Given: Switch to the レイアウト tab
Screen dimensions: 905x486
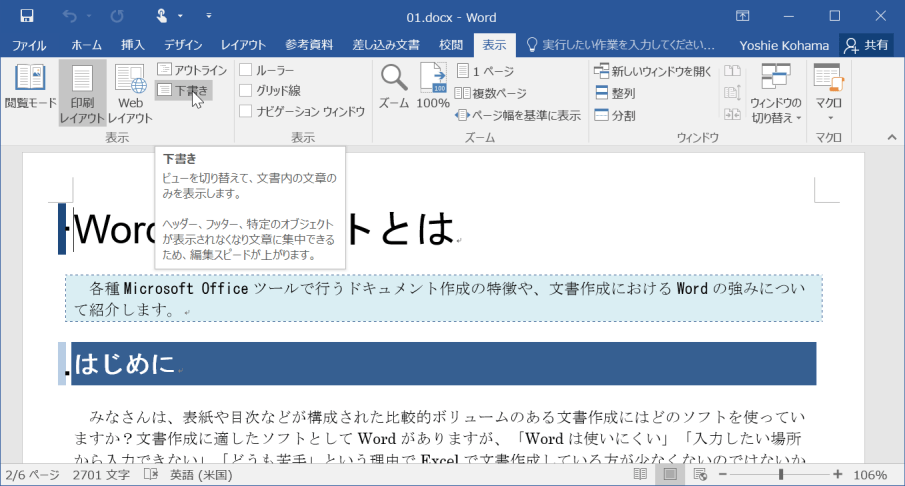Looking at the screenshot, I should [x=243, y=45].
